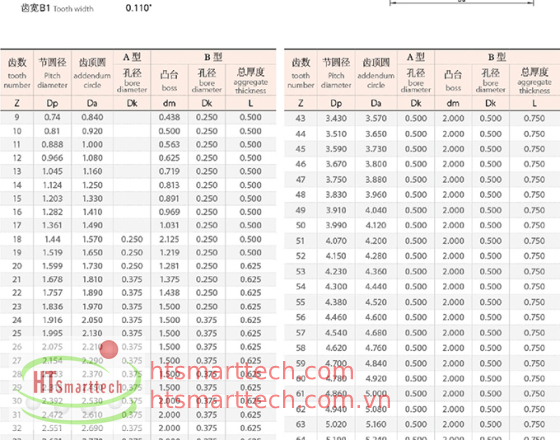
Task: Click addendum circle value 3.880
Action: pyautogui.click(x=376, y=179)
